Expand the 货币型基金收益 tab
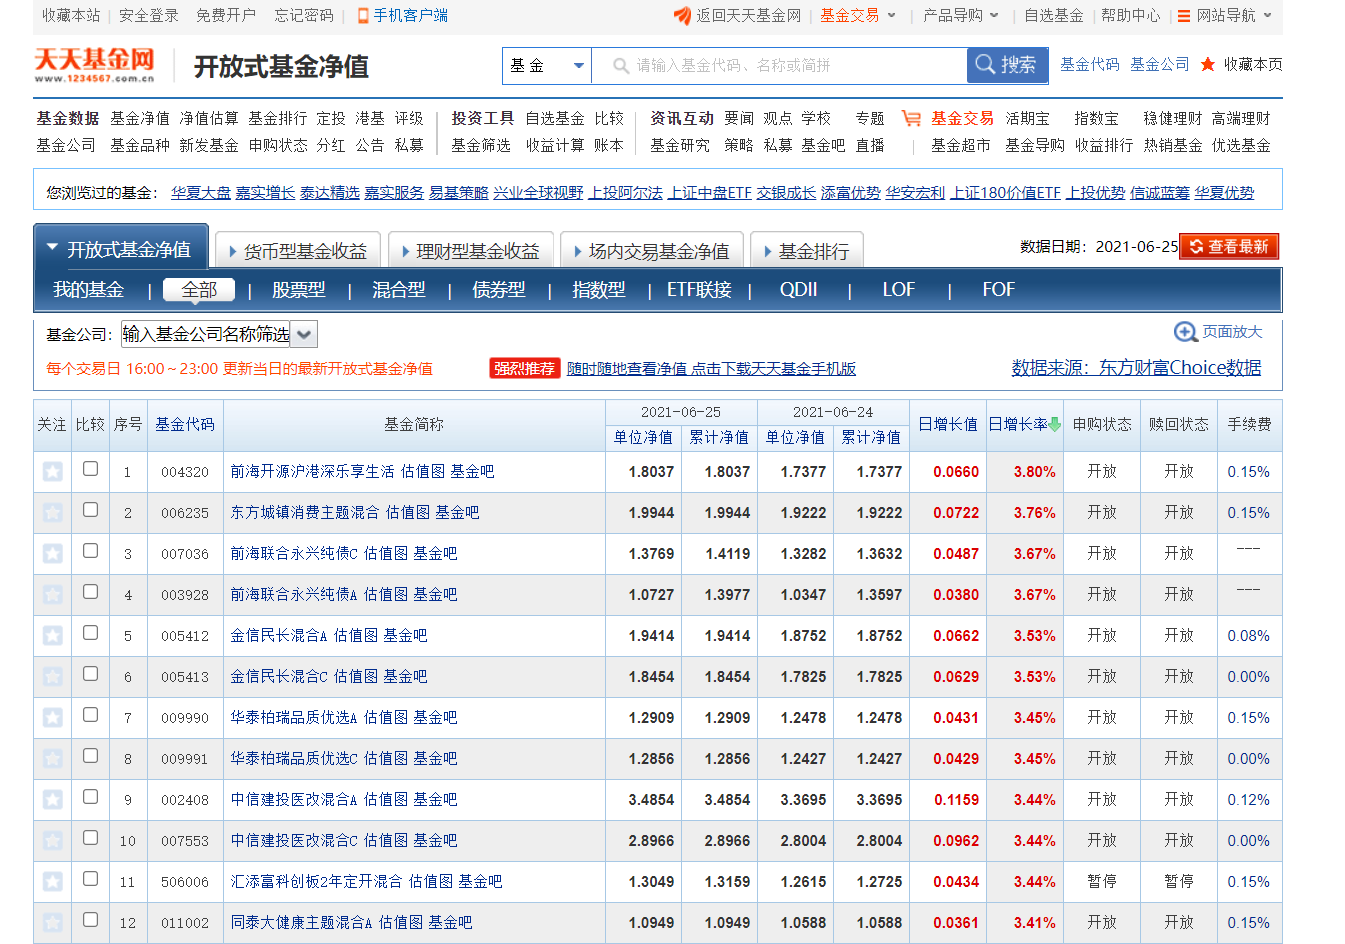This screenshot has height=944, width=1345. [297, 251]
